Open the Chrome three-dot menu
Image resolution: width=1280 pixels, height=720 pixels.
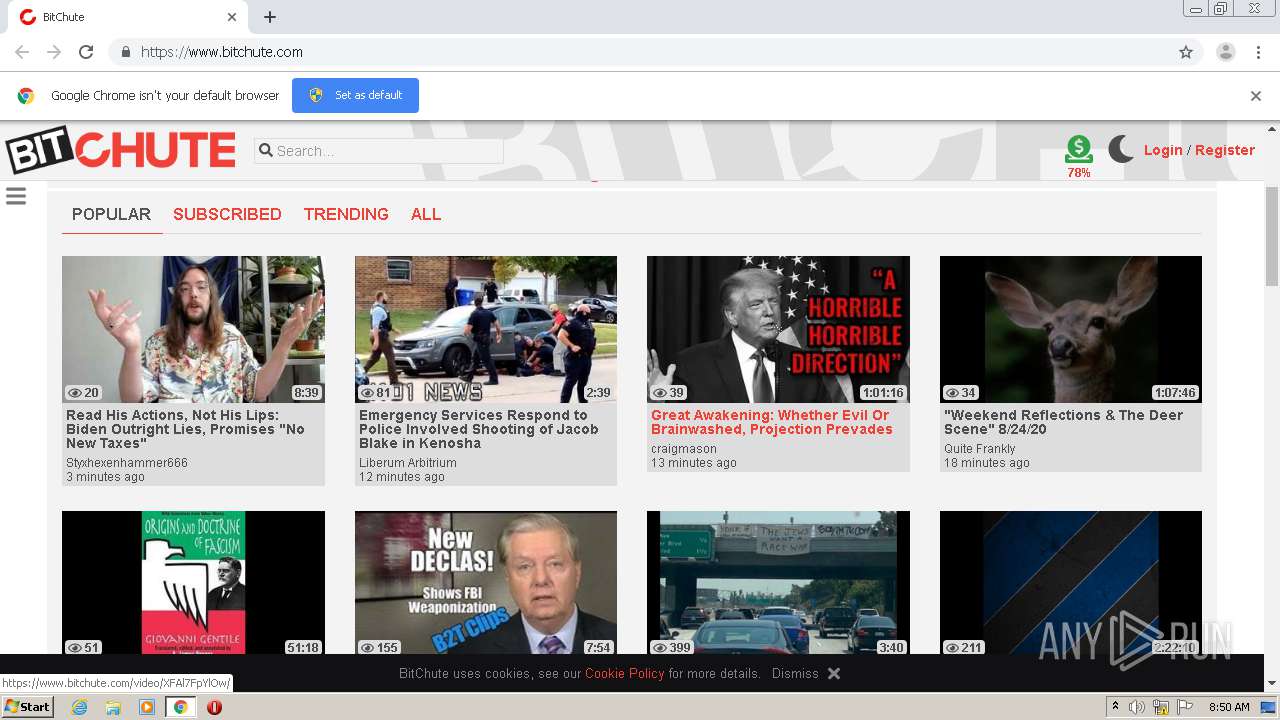pyautogui.click(x=1258, y=52)
